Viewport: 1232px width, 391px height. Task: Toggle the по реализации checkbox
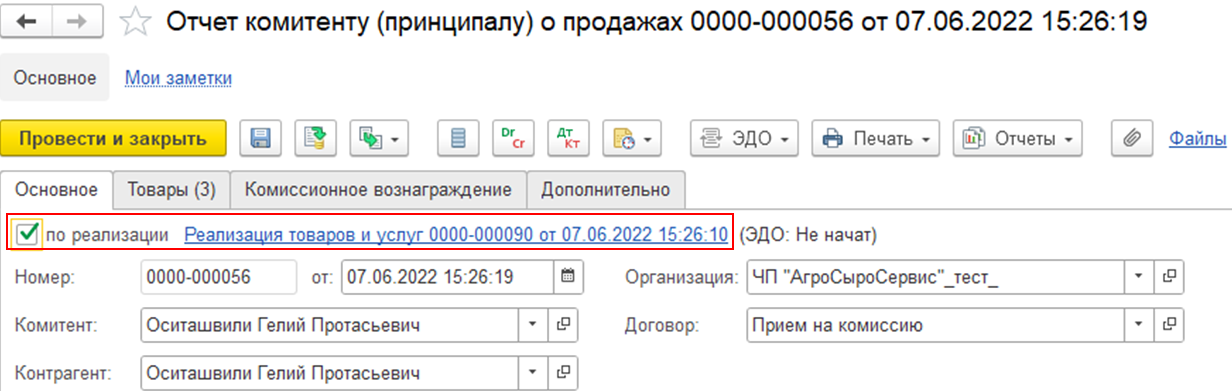(28, 234)
